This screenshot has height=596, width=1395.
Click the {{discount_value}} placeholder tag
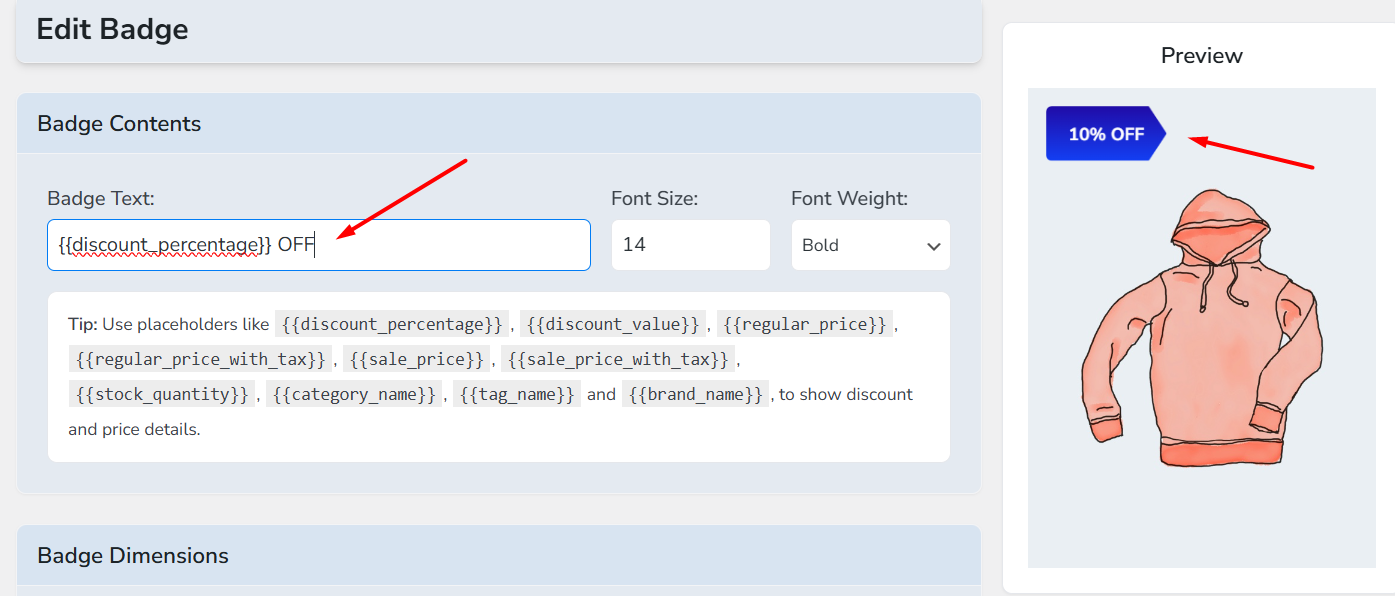(x=613, y=324)
